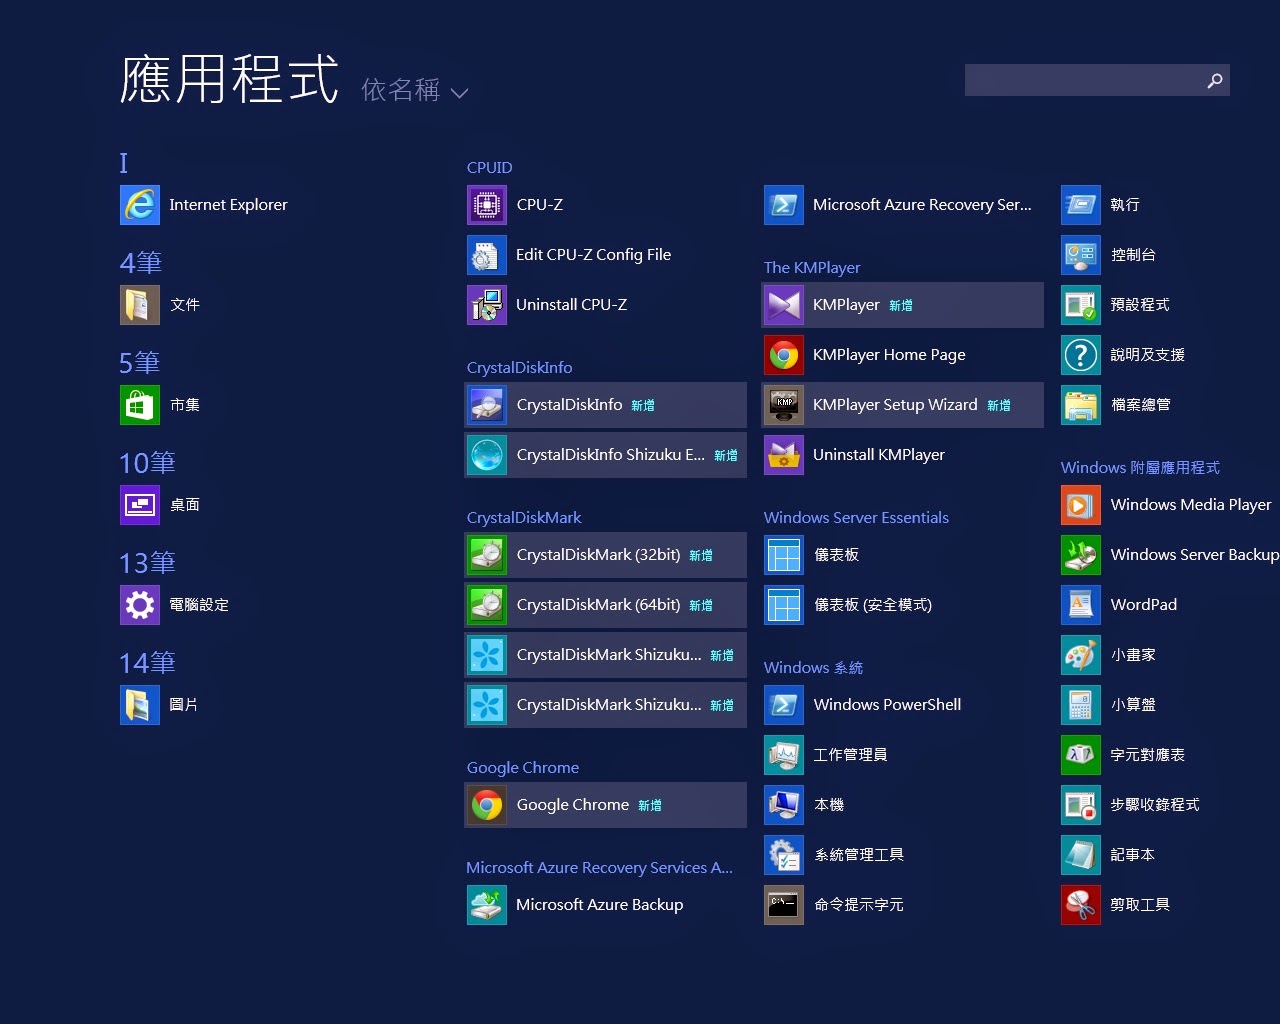Open the 小算盤 calculator icon
The width and height of the screenshot is (1280, 1024).
point(1081,705)
